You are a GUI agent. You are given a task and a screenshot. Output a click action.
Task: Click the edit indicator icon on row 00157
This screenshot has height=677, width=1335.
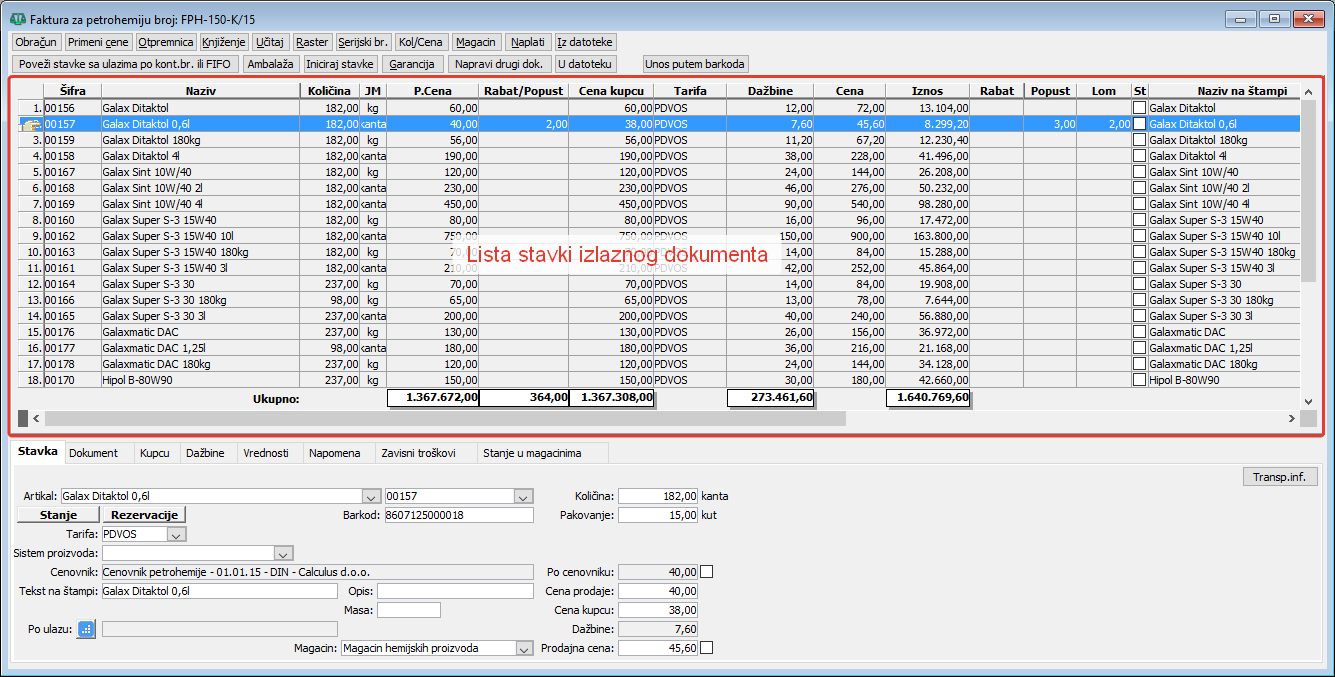(31, 124)
